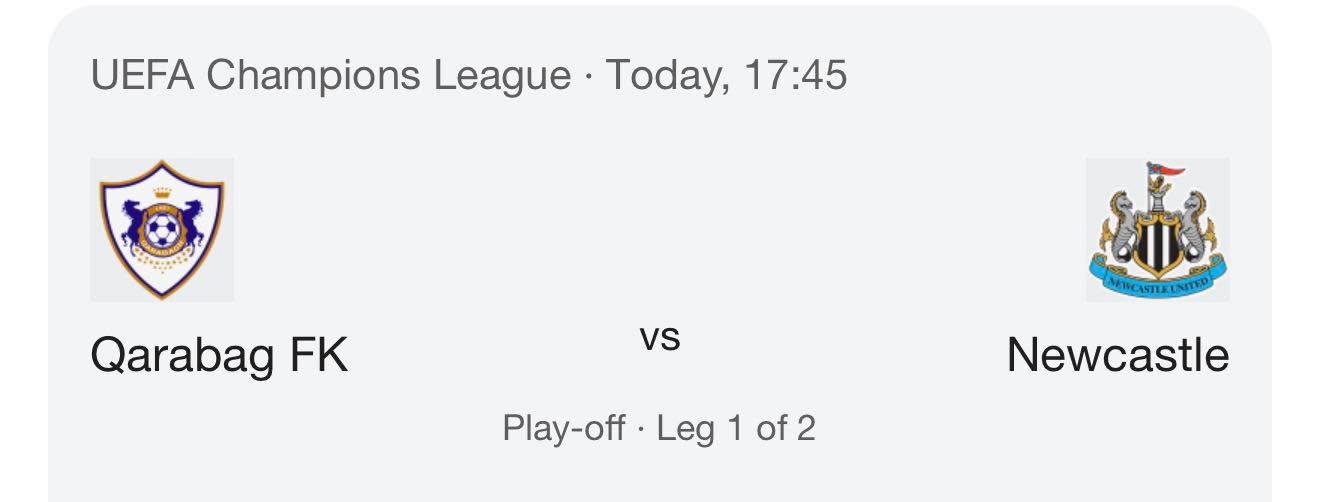This screenshot has height=502, width=1320.
Task: Click the "vs" text between teams
Action: click(x=660, y=338)
